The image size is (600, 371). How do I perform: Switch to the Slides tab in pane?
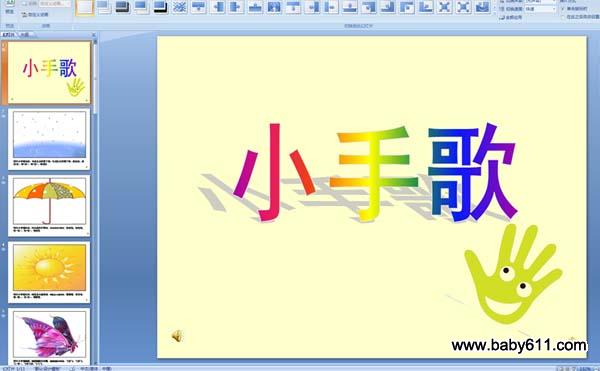9,34
